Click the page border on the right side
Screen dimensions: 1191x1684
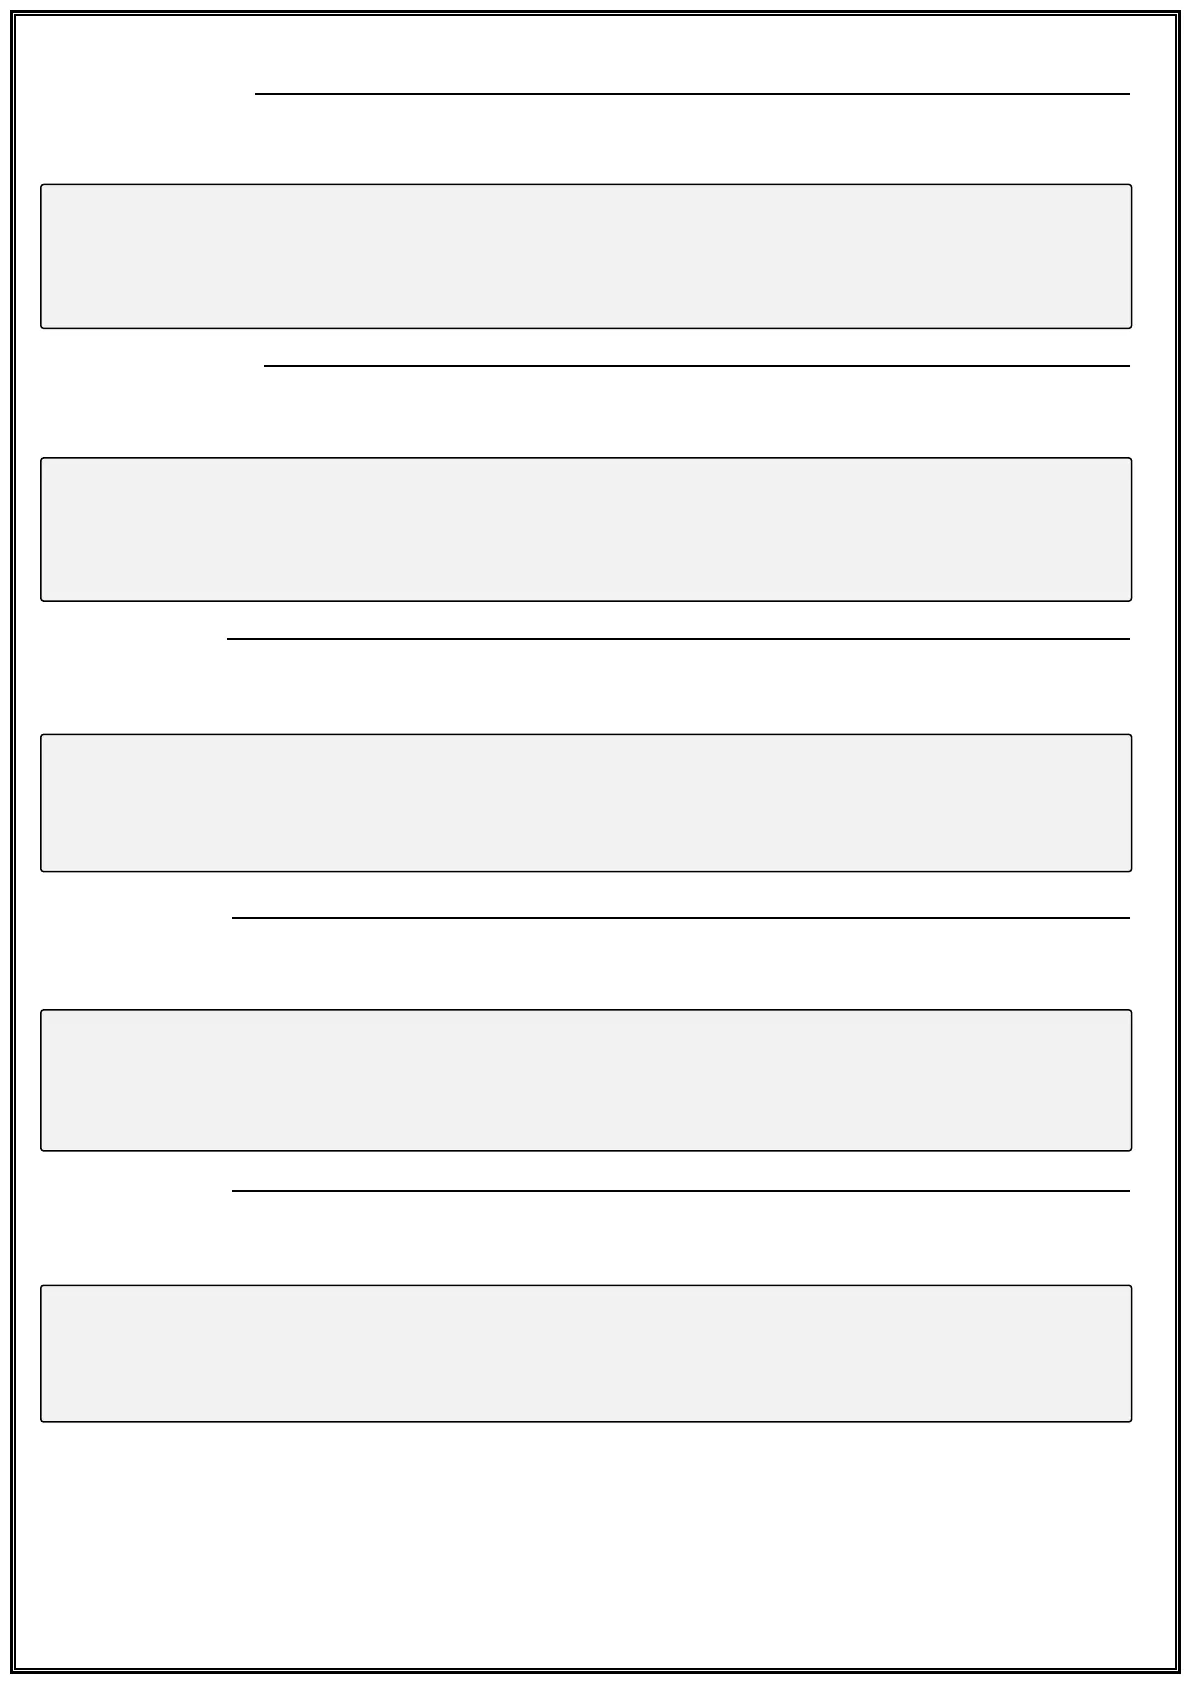pos(1176,842)
